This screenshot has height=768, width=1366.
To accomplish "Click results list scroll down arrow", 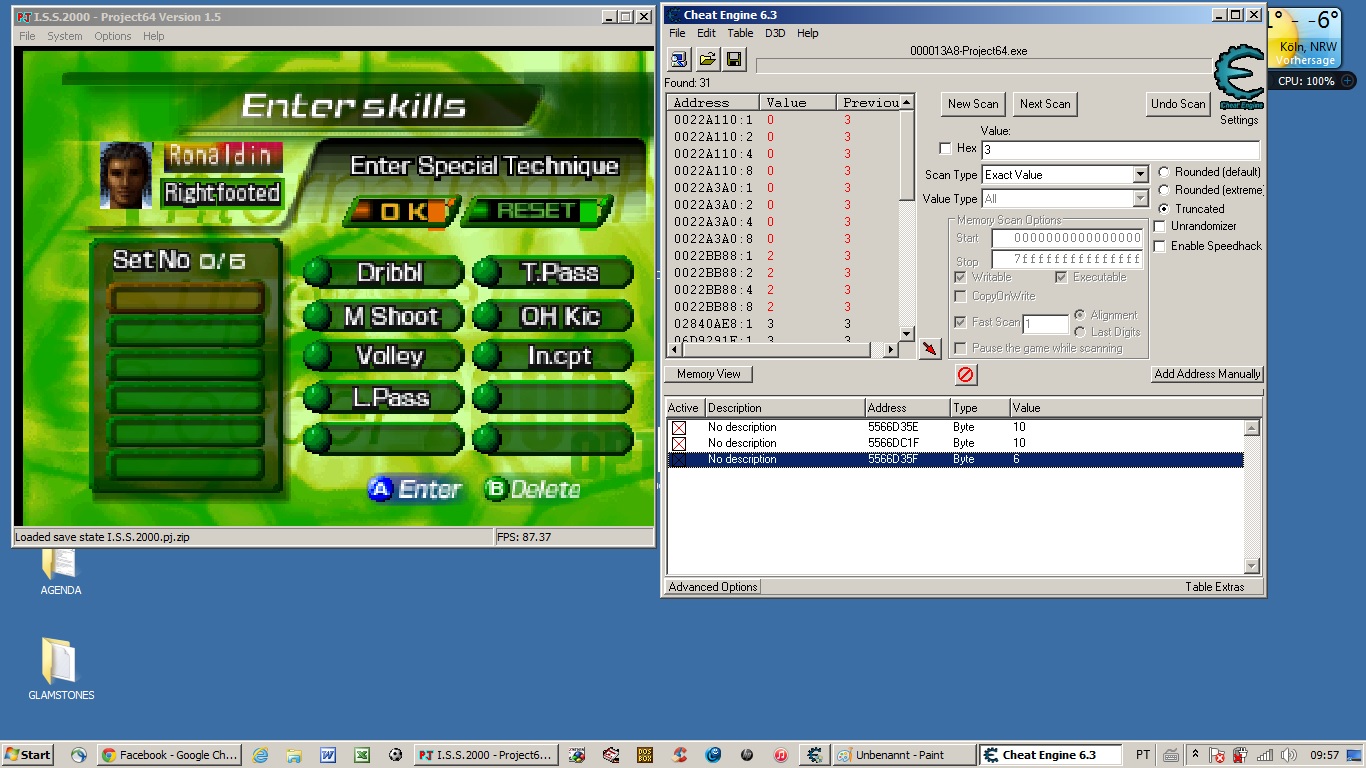I will pyautogui.click(x=907, y=334).
